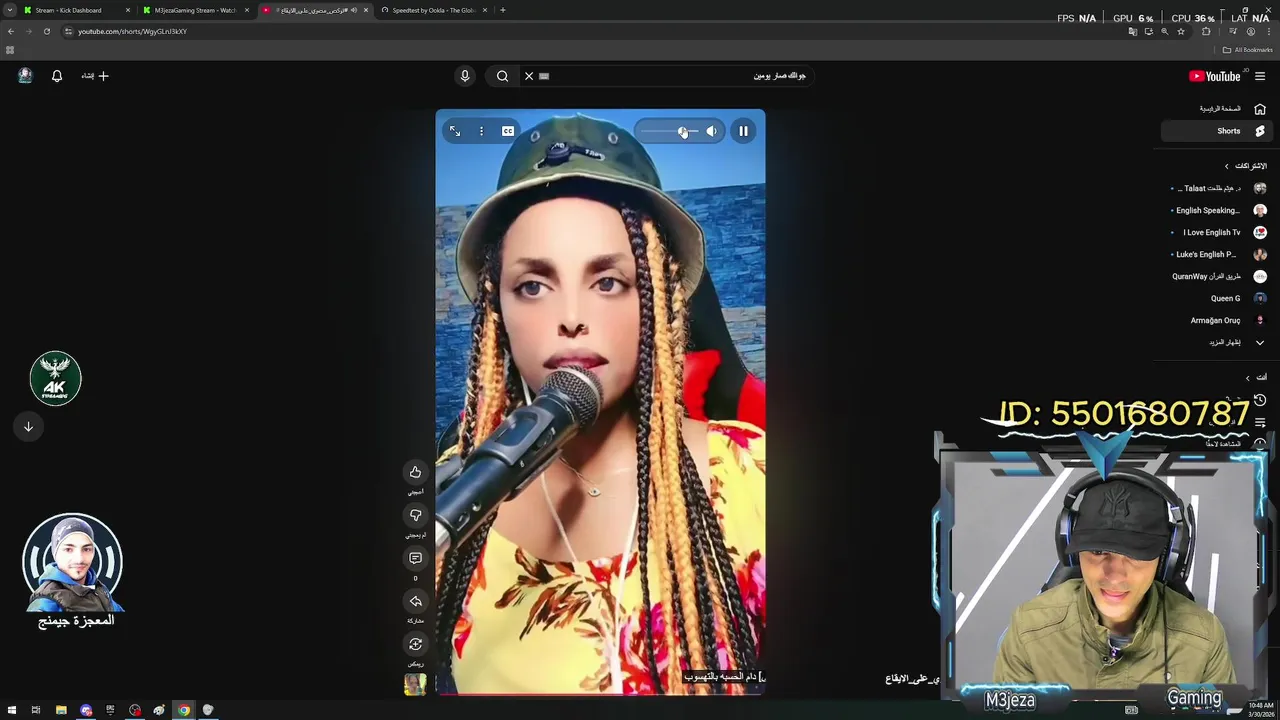
Task: Open the Luke's English P... subscription
Action: [1218, 254]
